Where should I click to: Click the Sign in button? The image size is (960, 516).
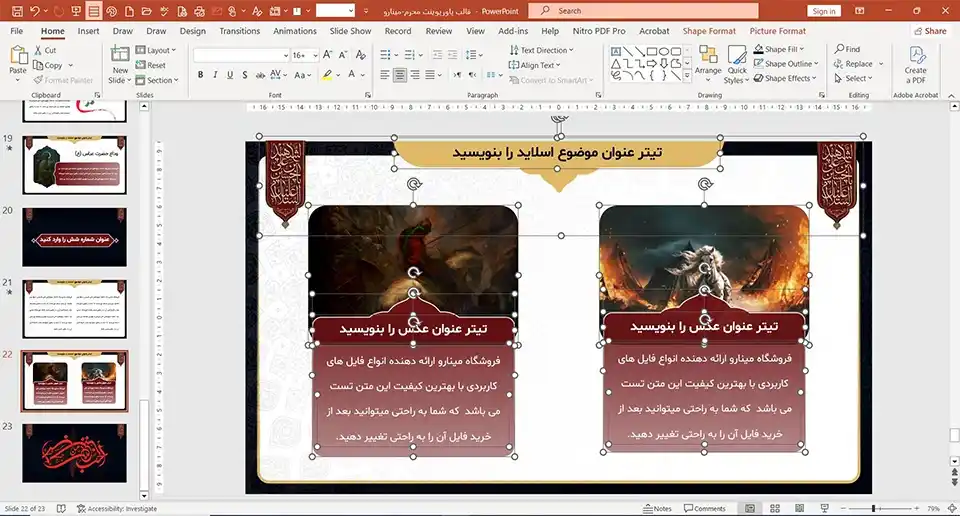[824, 11]
